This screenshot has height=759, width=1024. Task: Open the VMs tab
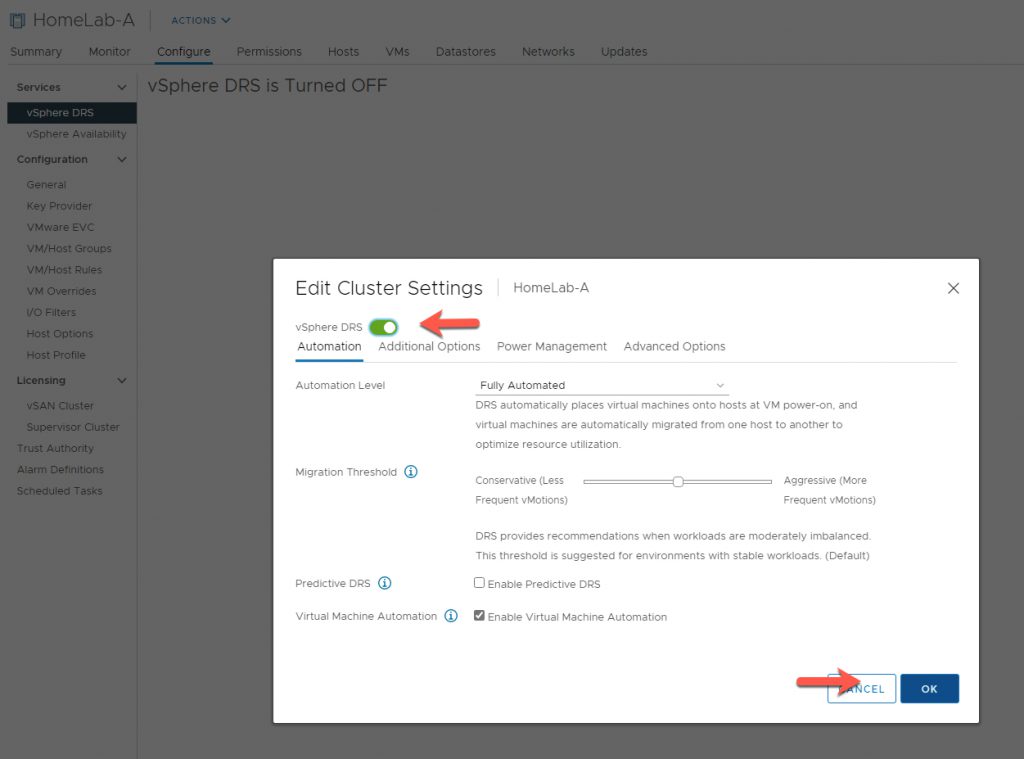click(397, 52)
